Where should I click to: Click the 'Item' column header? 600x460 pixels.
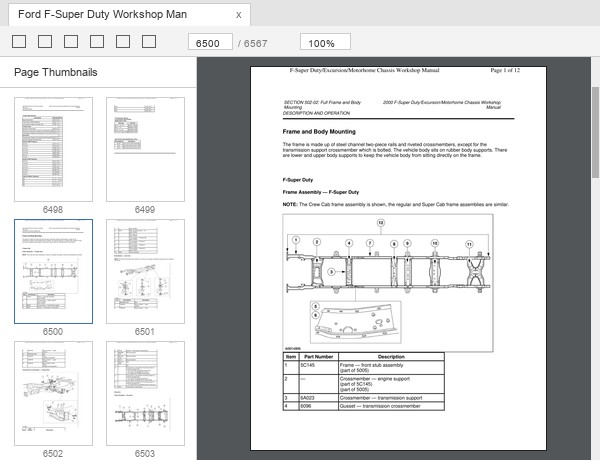pyautogui.click(x=291, y=357)
